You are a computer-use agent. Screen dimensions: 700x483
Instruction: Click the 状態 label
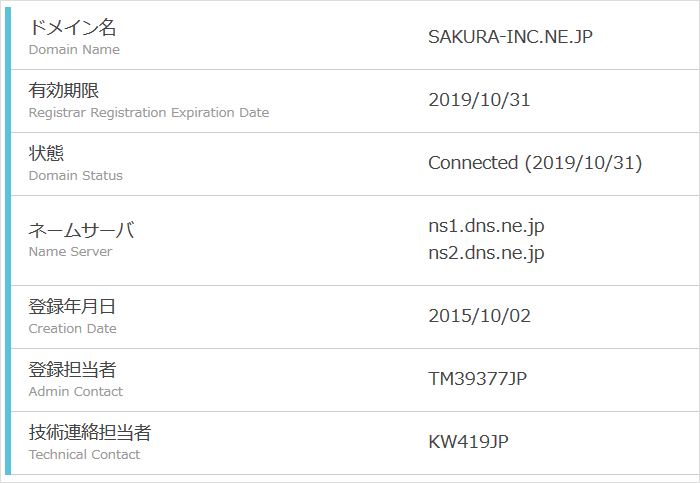(x=46, y=154)
